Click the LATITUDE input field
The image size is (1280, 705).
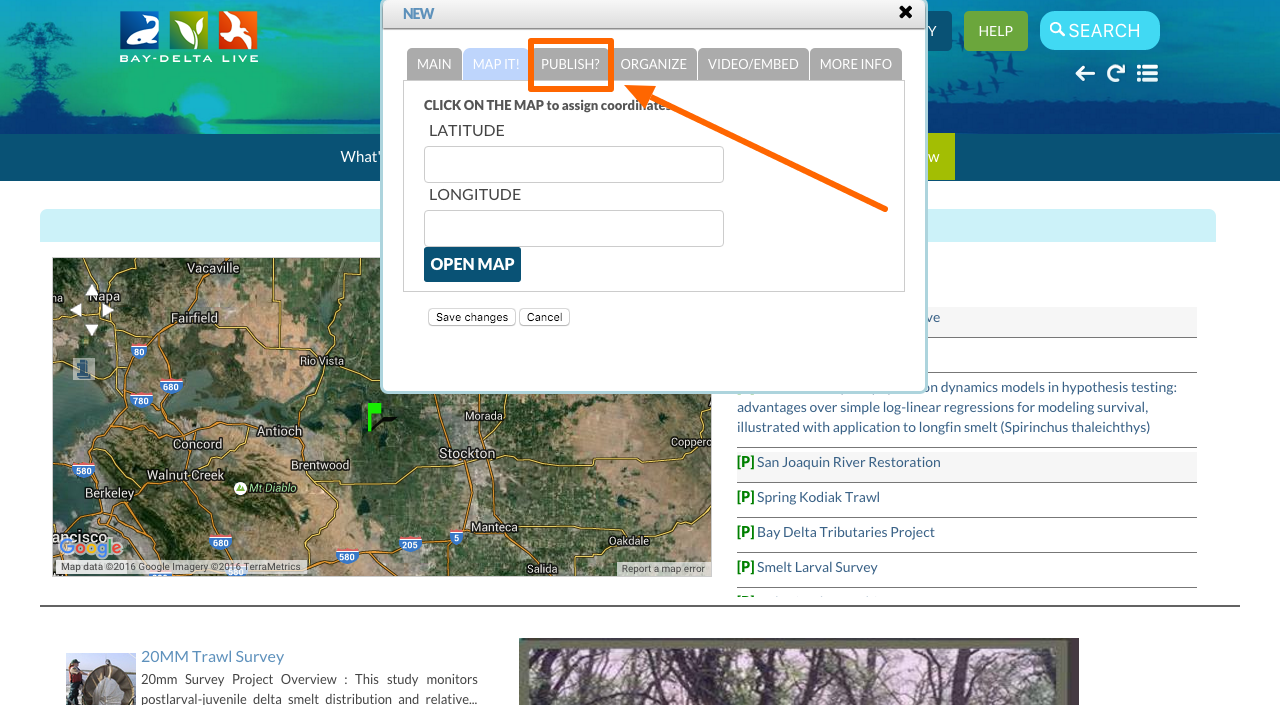[x=573, y=164]
